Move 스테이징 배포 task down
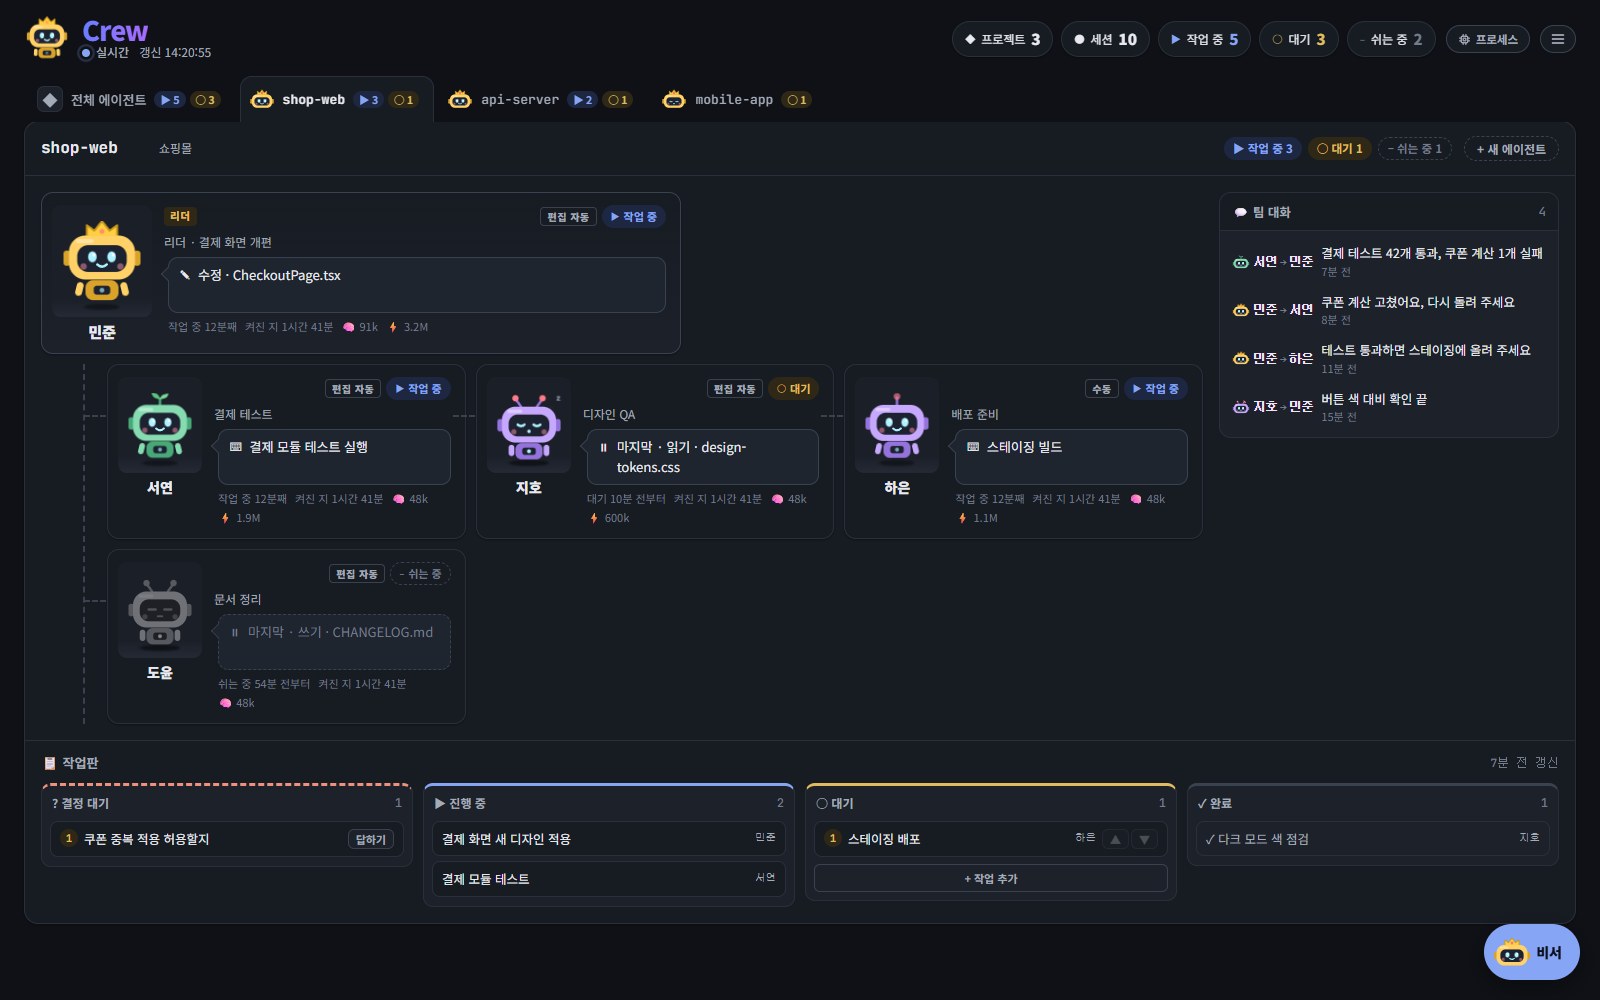Viewport: 1600px width, 1000px height. pyautogui.click(x=1145, y=839)
